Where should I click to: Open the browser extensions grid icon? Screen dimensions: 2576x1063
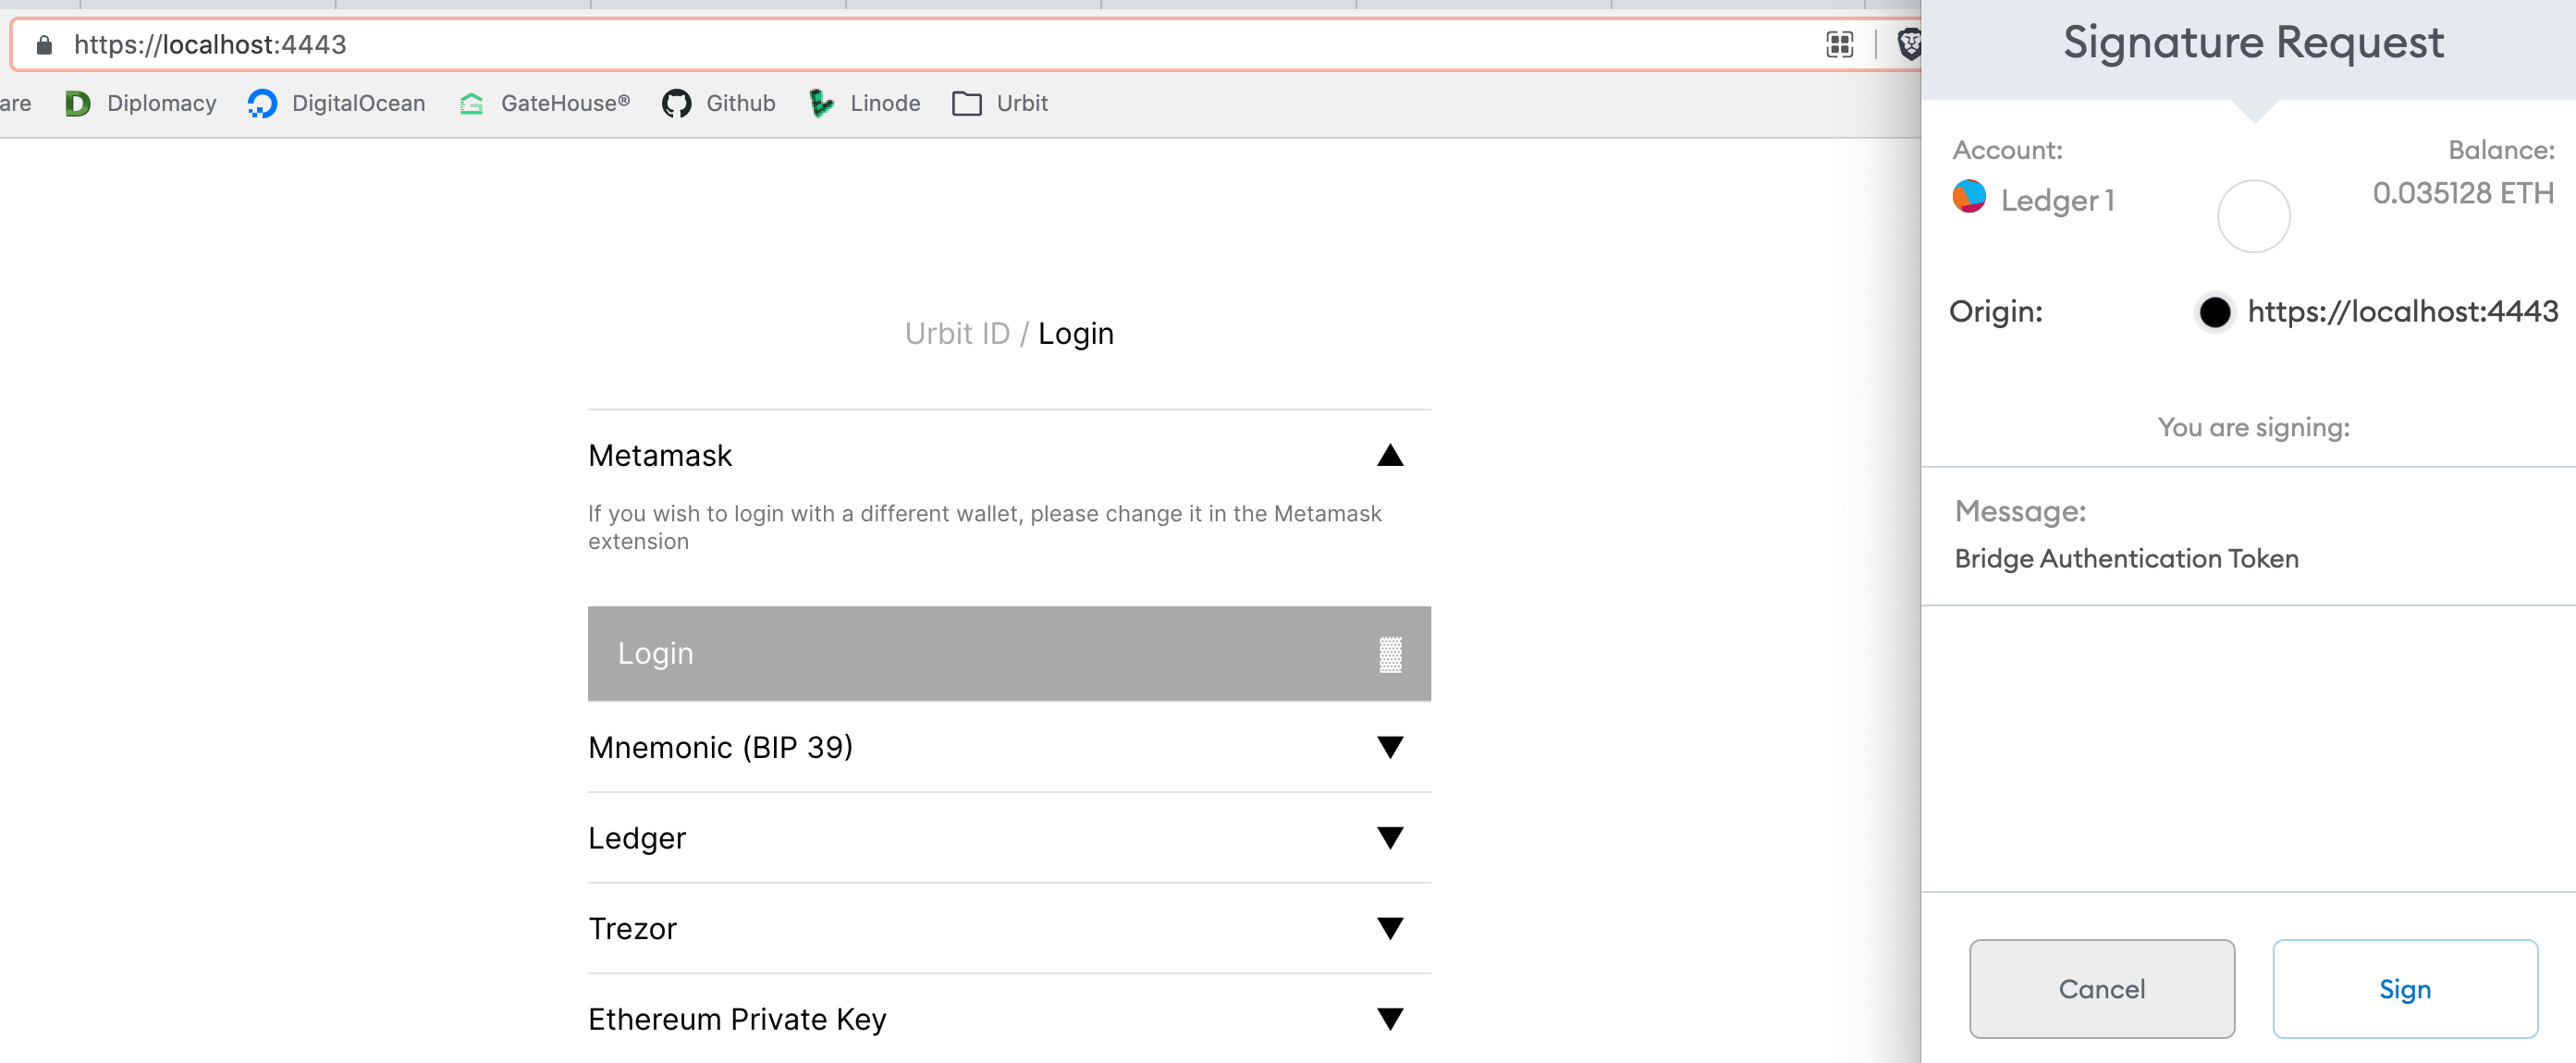1838,44
